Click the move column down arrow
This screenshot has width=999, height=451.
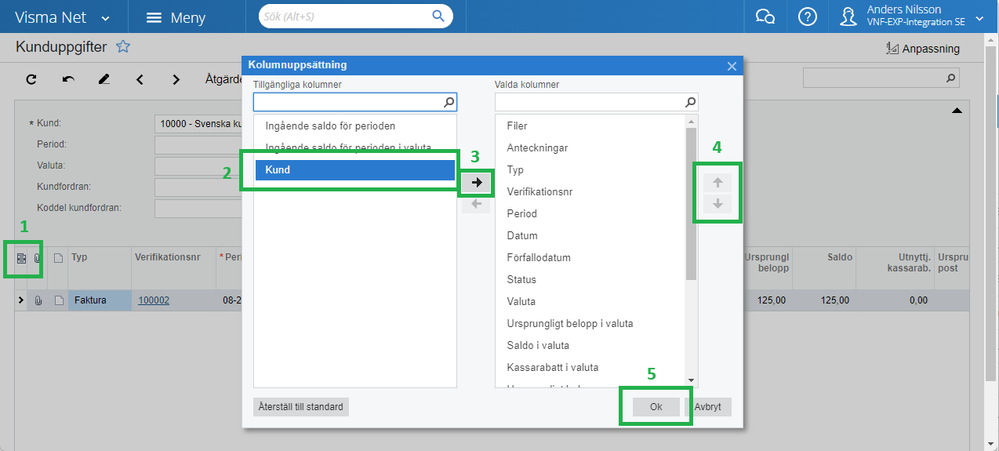(717, 204)
